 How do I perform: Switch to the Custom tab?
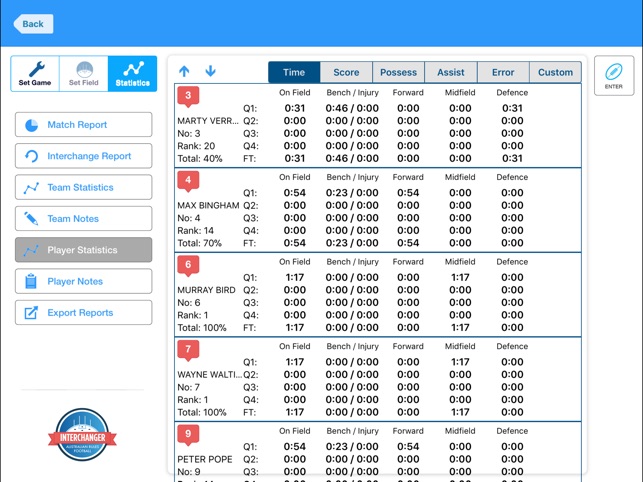[x=556, y=73]
